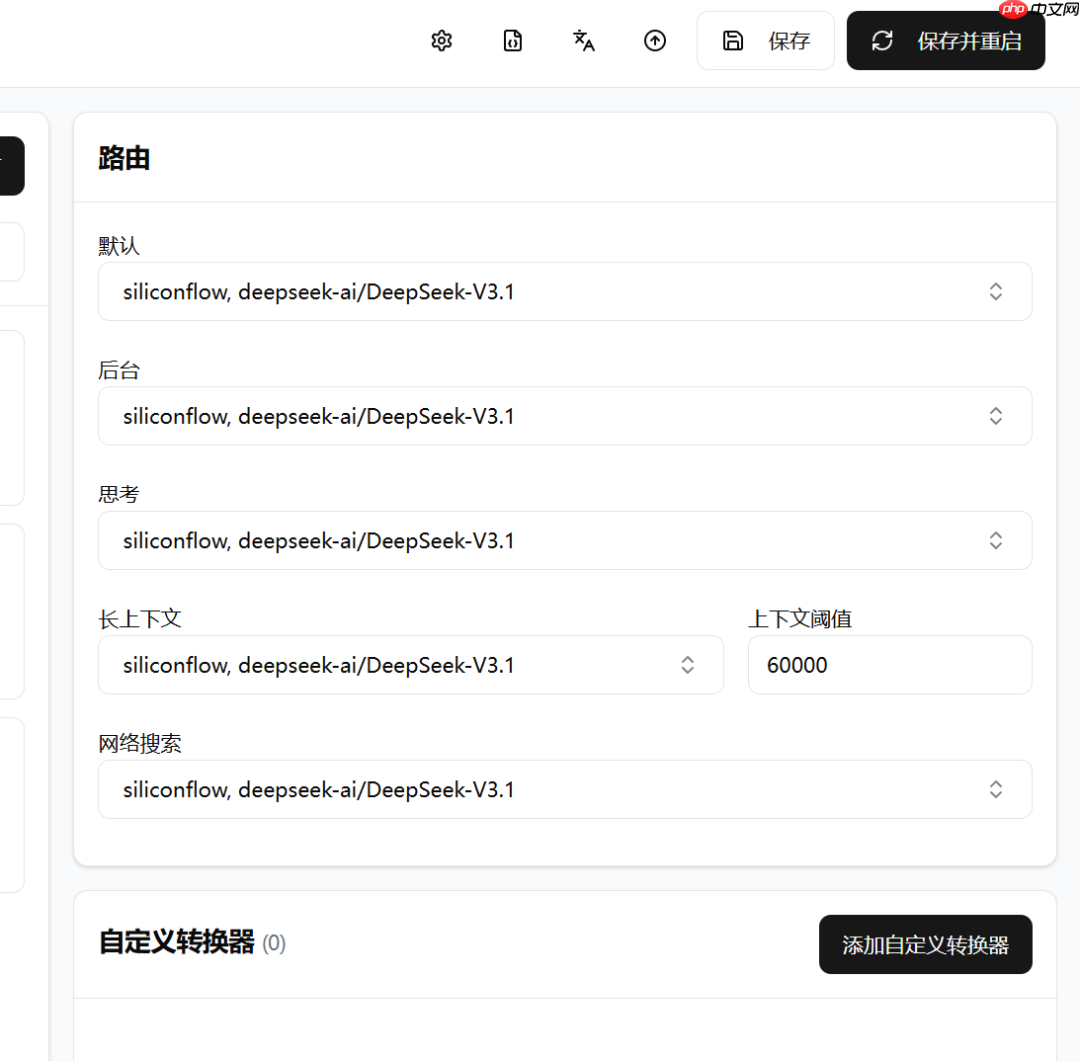Click the 上下文阈值 value field showing 60000
Screen dimensions: 1080x1061
click(889, 664)
